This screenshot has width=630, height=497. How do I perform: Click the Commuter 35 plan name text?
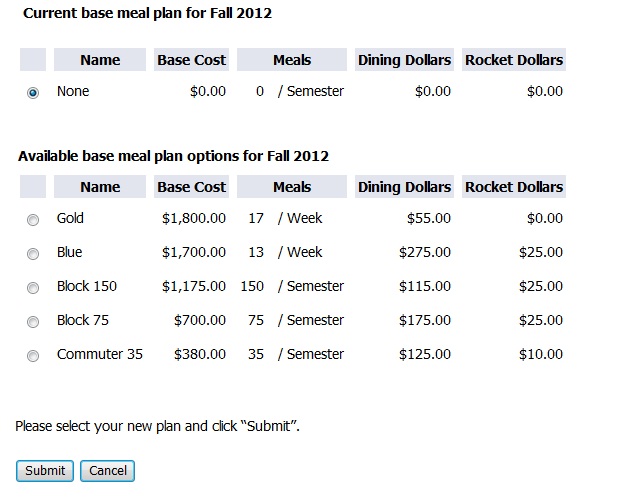[100, 354]
